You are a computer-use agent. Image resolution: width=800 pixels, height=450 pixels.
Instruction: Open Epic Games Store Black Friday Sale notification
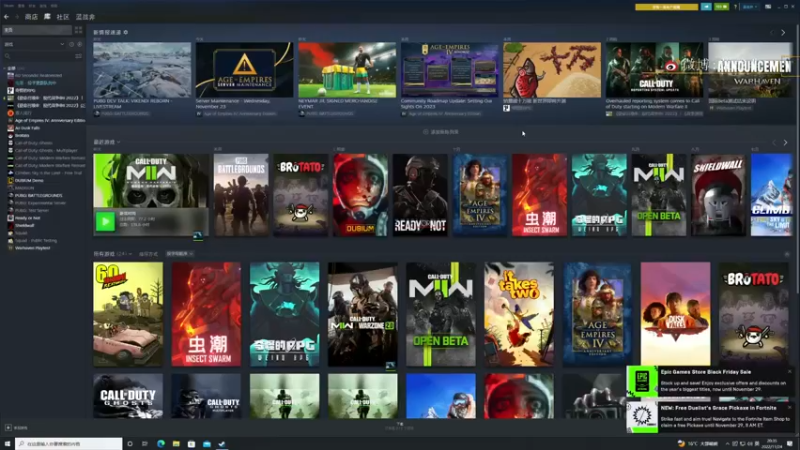[x=711, y=382]
